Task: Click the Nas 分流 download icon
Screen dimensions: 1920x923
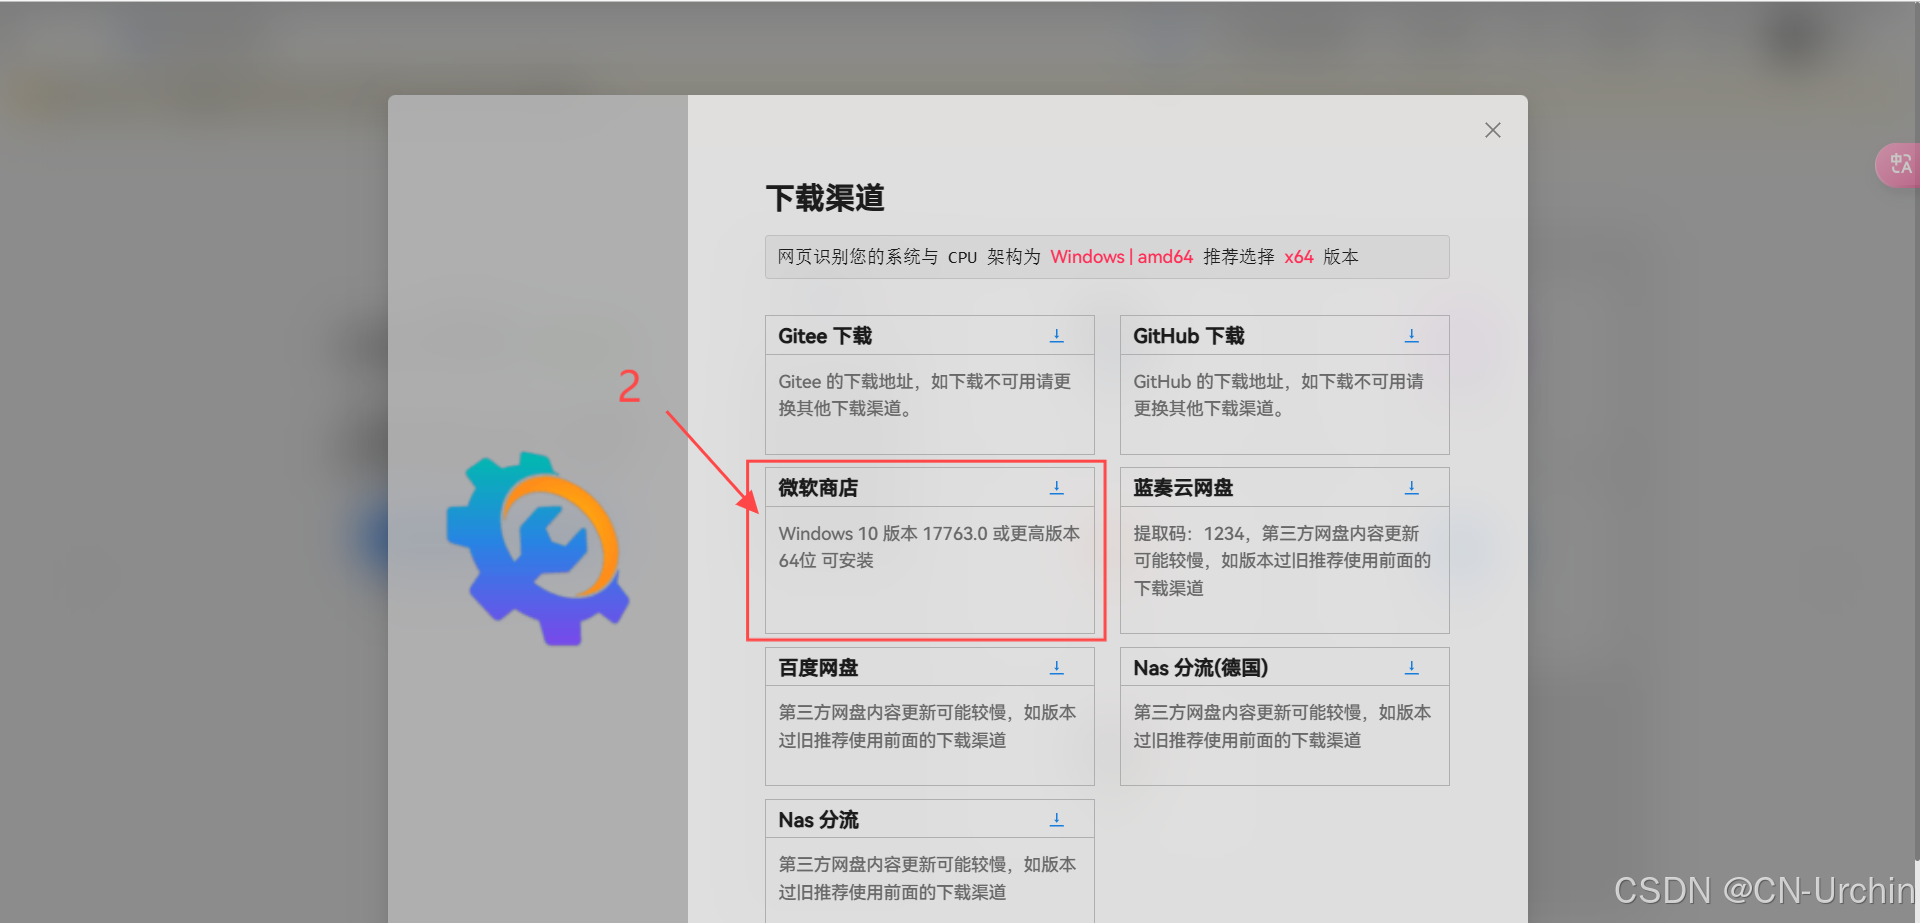Action: click(x=1056, y=819)
